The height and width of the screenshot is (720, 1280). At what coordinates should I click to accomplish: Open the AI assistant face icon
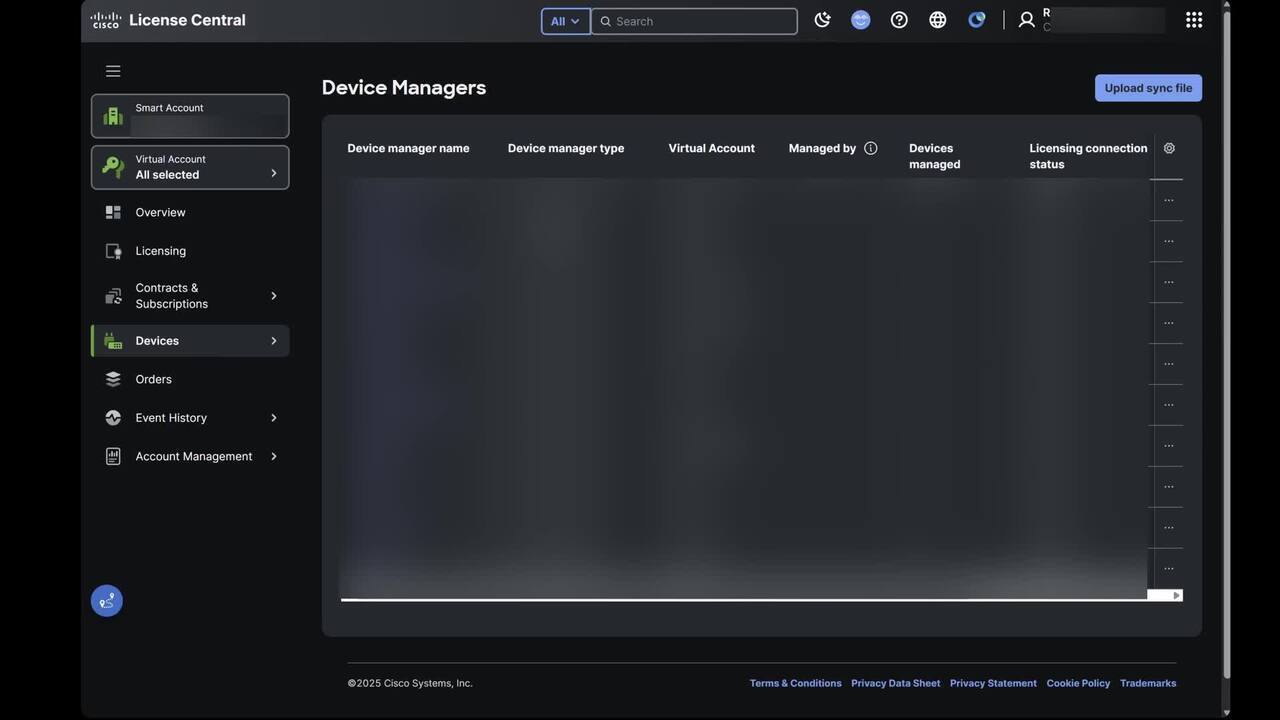pyautogui.click(x=860, y=20)
